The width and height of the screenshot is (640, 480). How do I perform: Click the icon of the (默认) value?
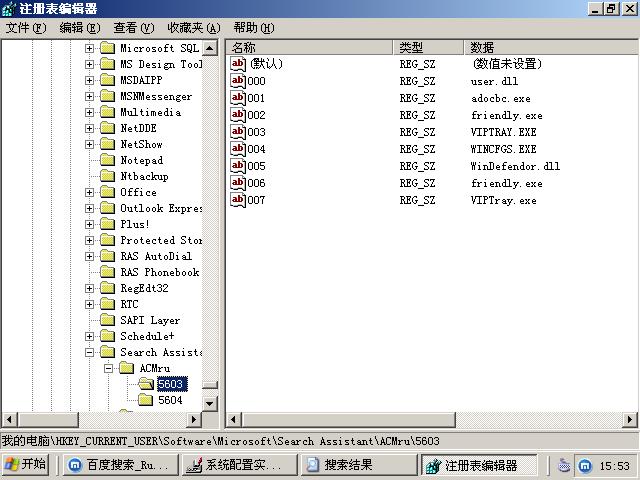point(238,64)
